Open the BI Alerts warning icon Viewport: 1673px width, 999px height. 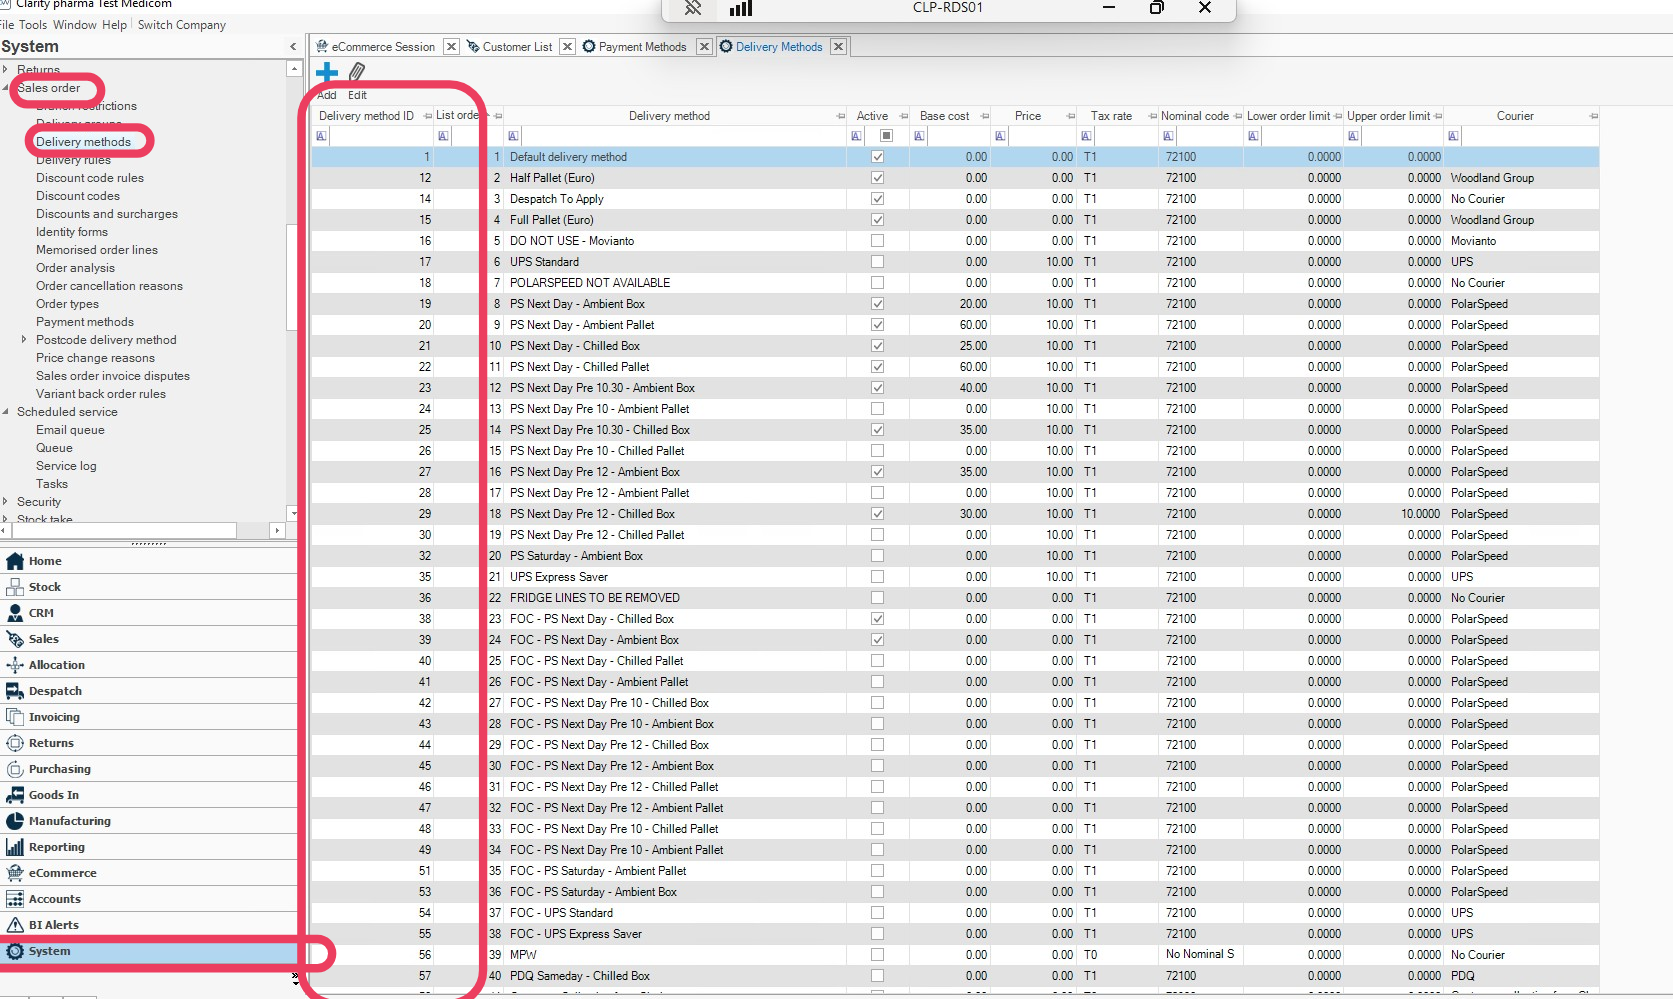point(15,925)
